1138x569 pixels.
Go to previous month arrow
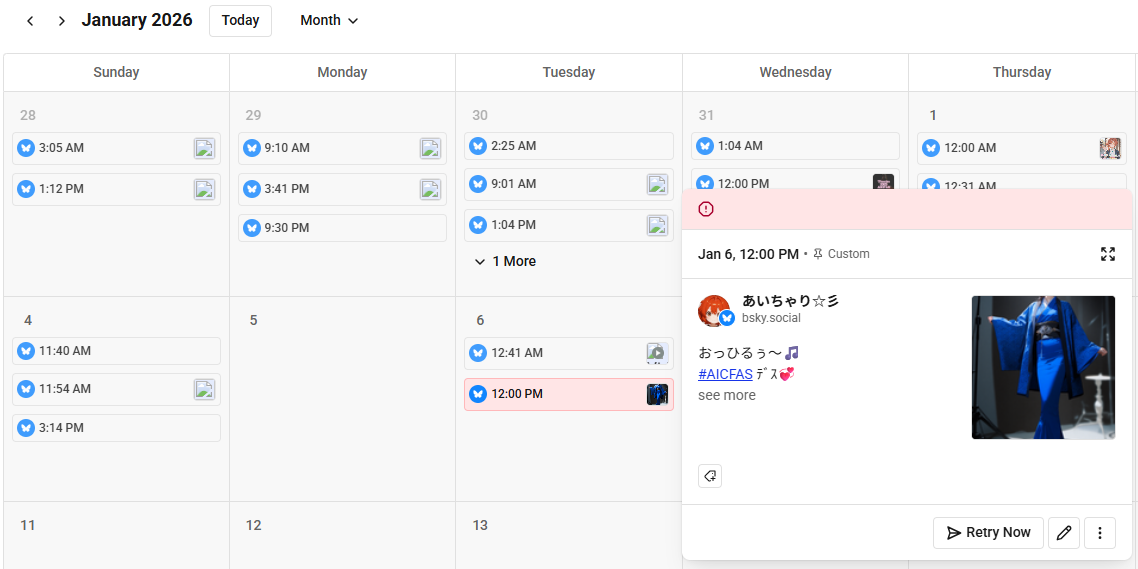coord(30,21)
